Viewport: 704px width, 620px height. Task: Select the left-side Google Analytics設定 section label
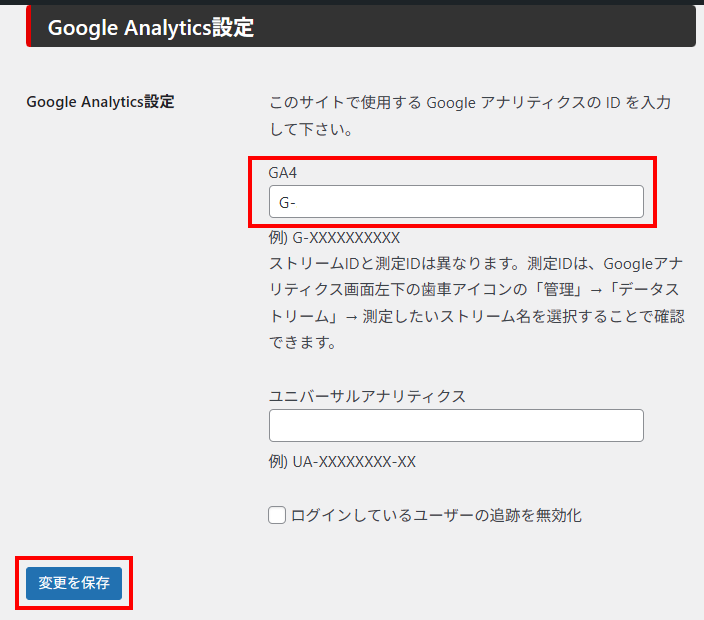[100, 102]
